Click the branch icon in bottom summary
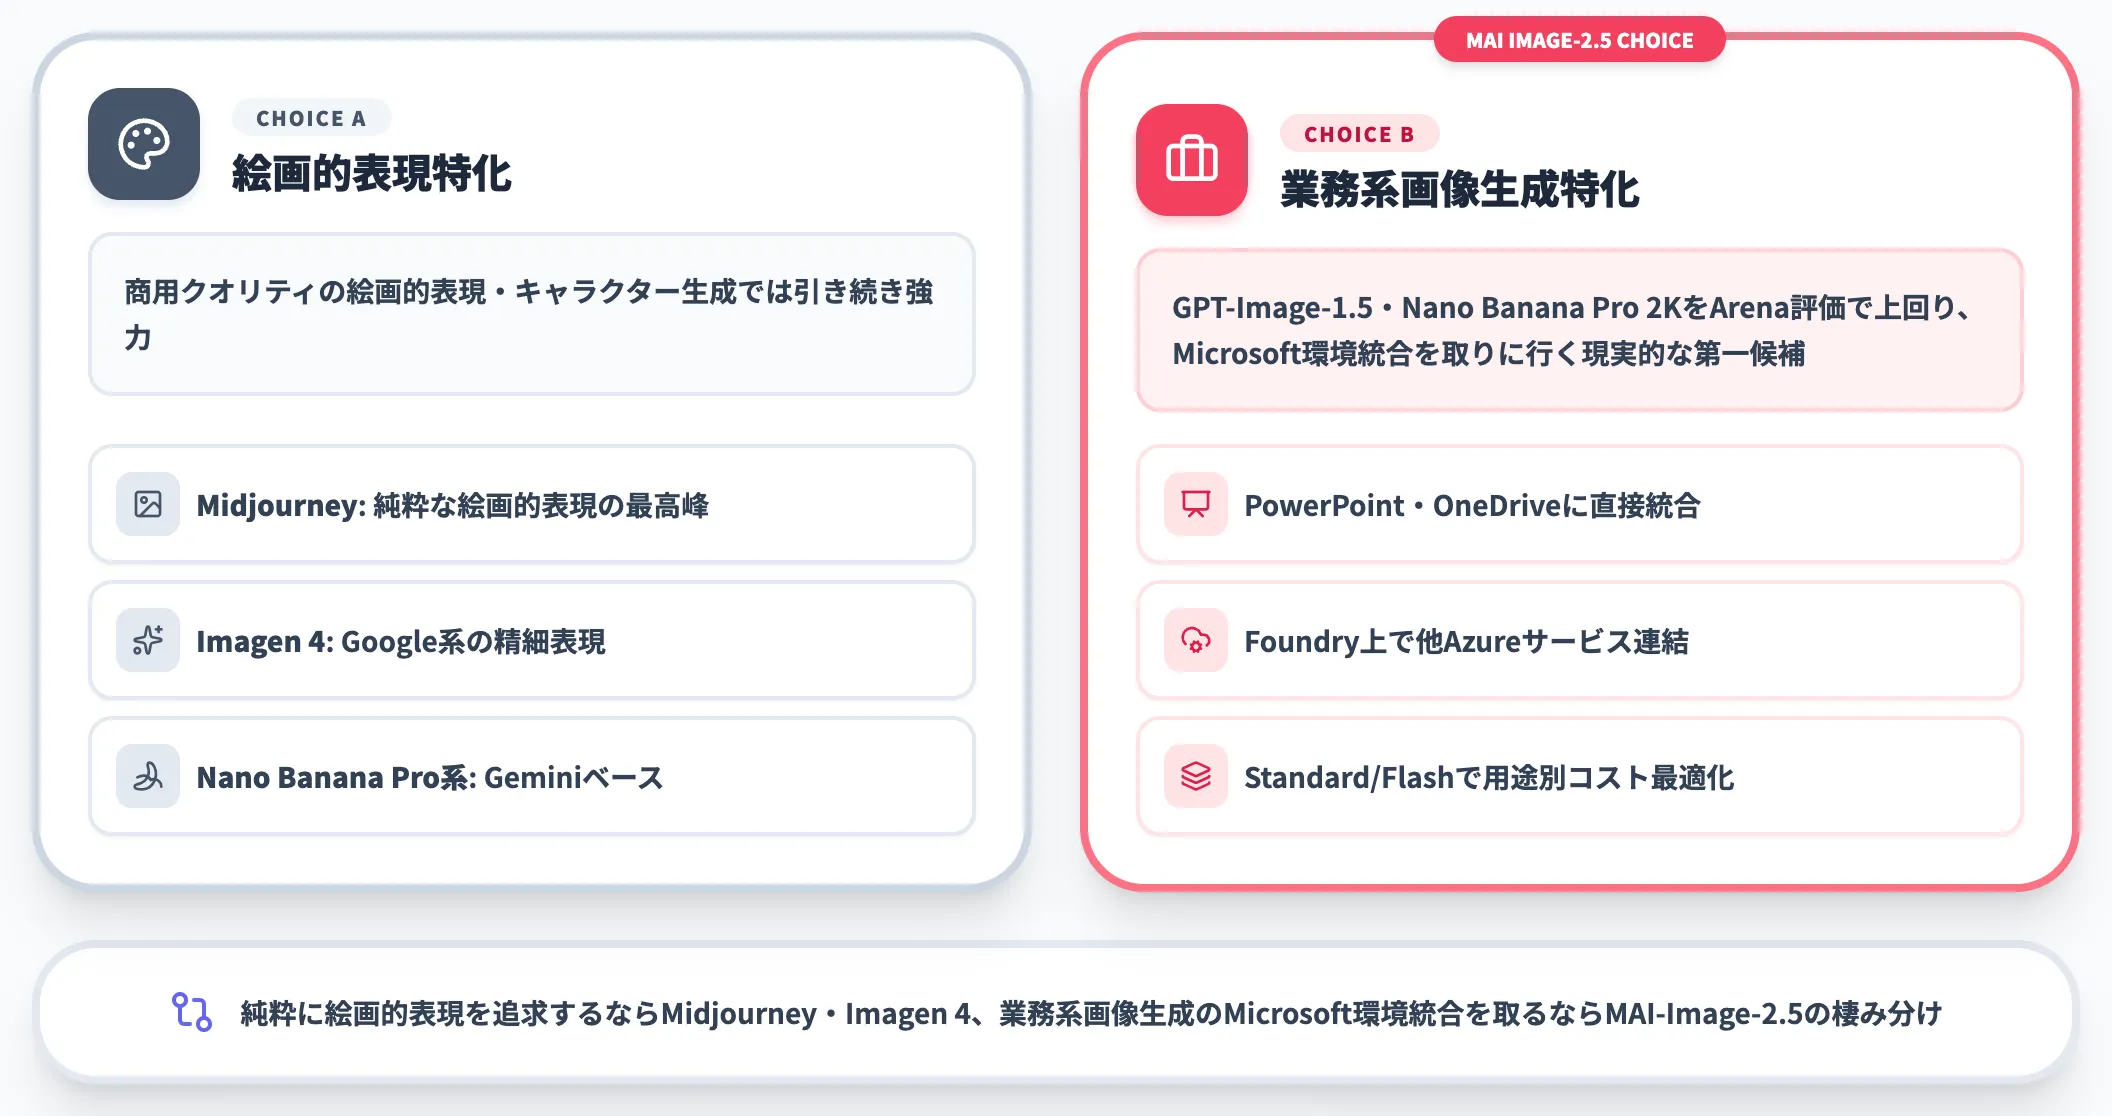The image size is (2112, 1116). (x=192, y=1012)
